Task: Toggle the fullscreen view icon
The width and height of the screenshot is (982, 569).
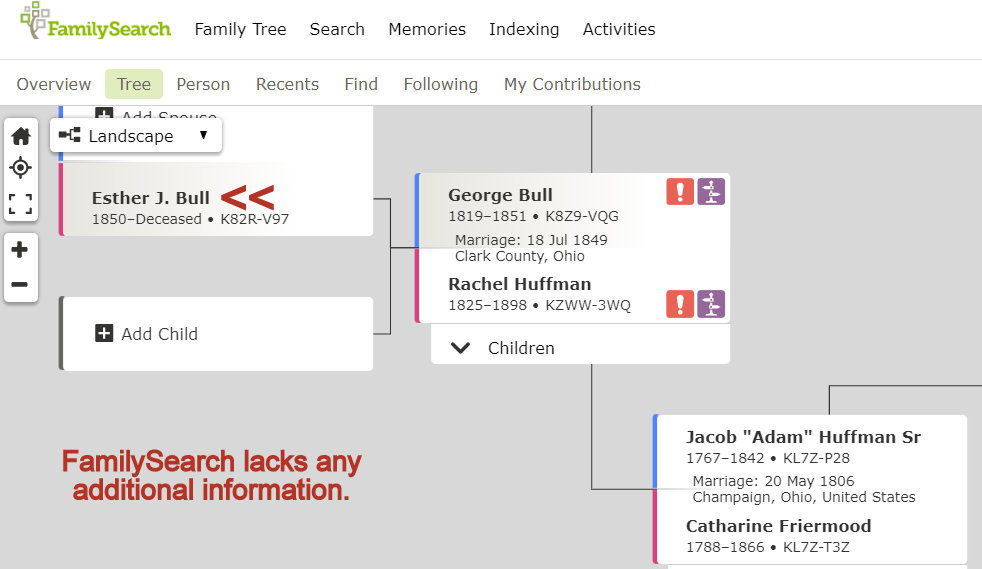Action: 20,205
